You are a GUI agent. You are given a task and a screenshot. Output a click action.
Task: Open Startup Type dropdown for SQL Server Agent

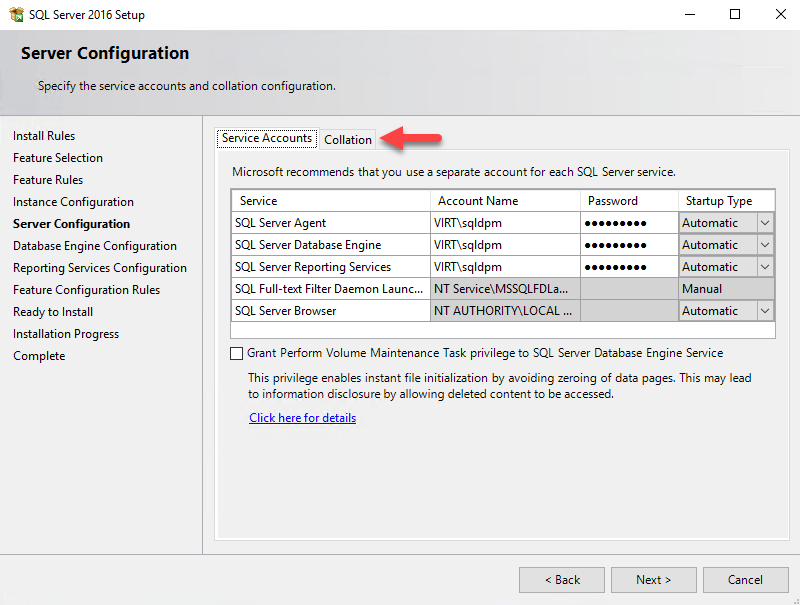click(x=765, y=223)
